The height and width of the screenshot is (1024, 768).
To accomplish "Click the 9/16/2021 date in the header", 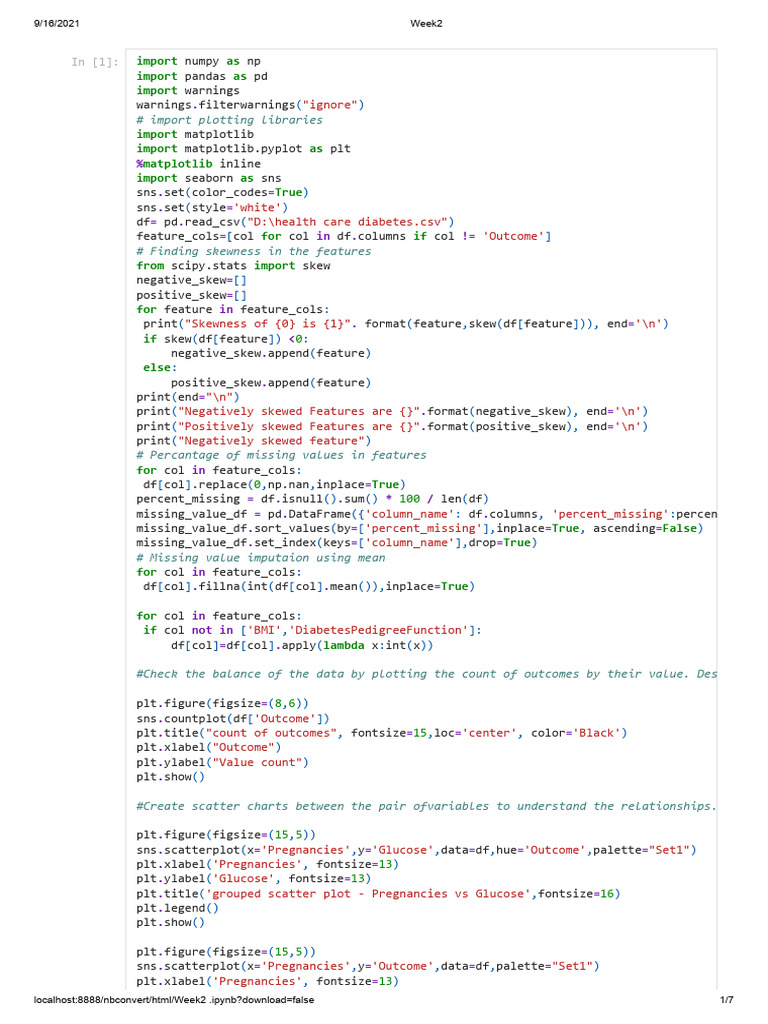I will 57,24.
